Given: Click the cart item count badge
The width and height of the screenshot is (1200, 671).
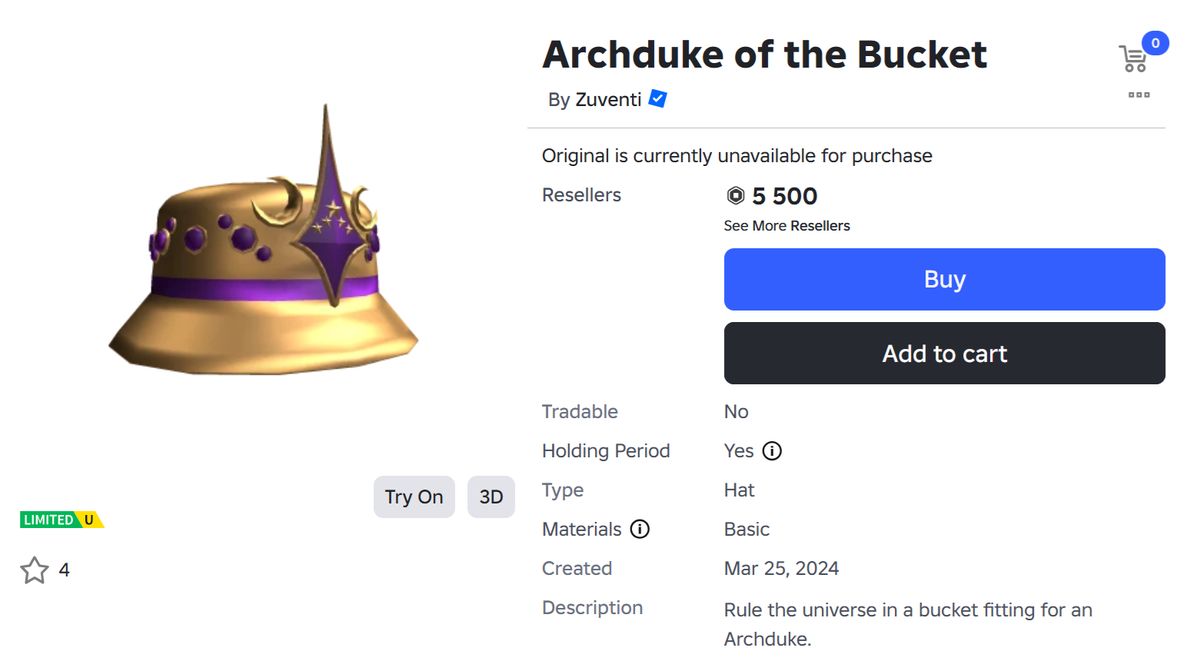Looking at the screenshot, I should point(1155,43).
